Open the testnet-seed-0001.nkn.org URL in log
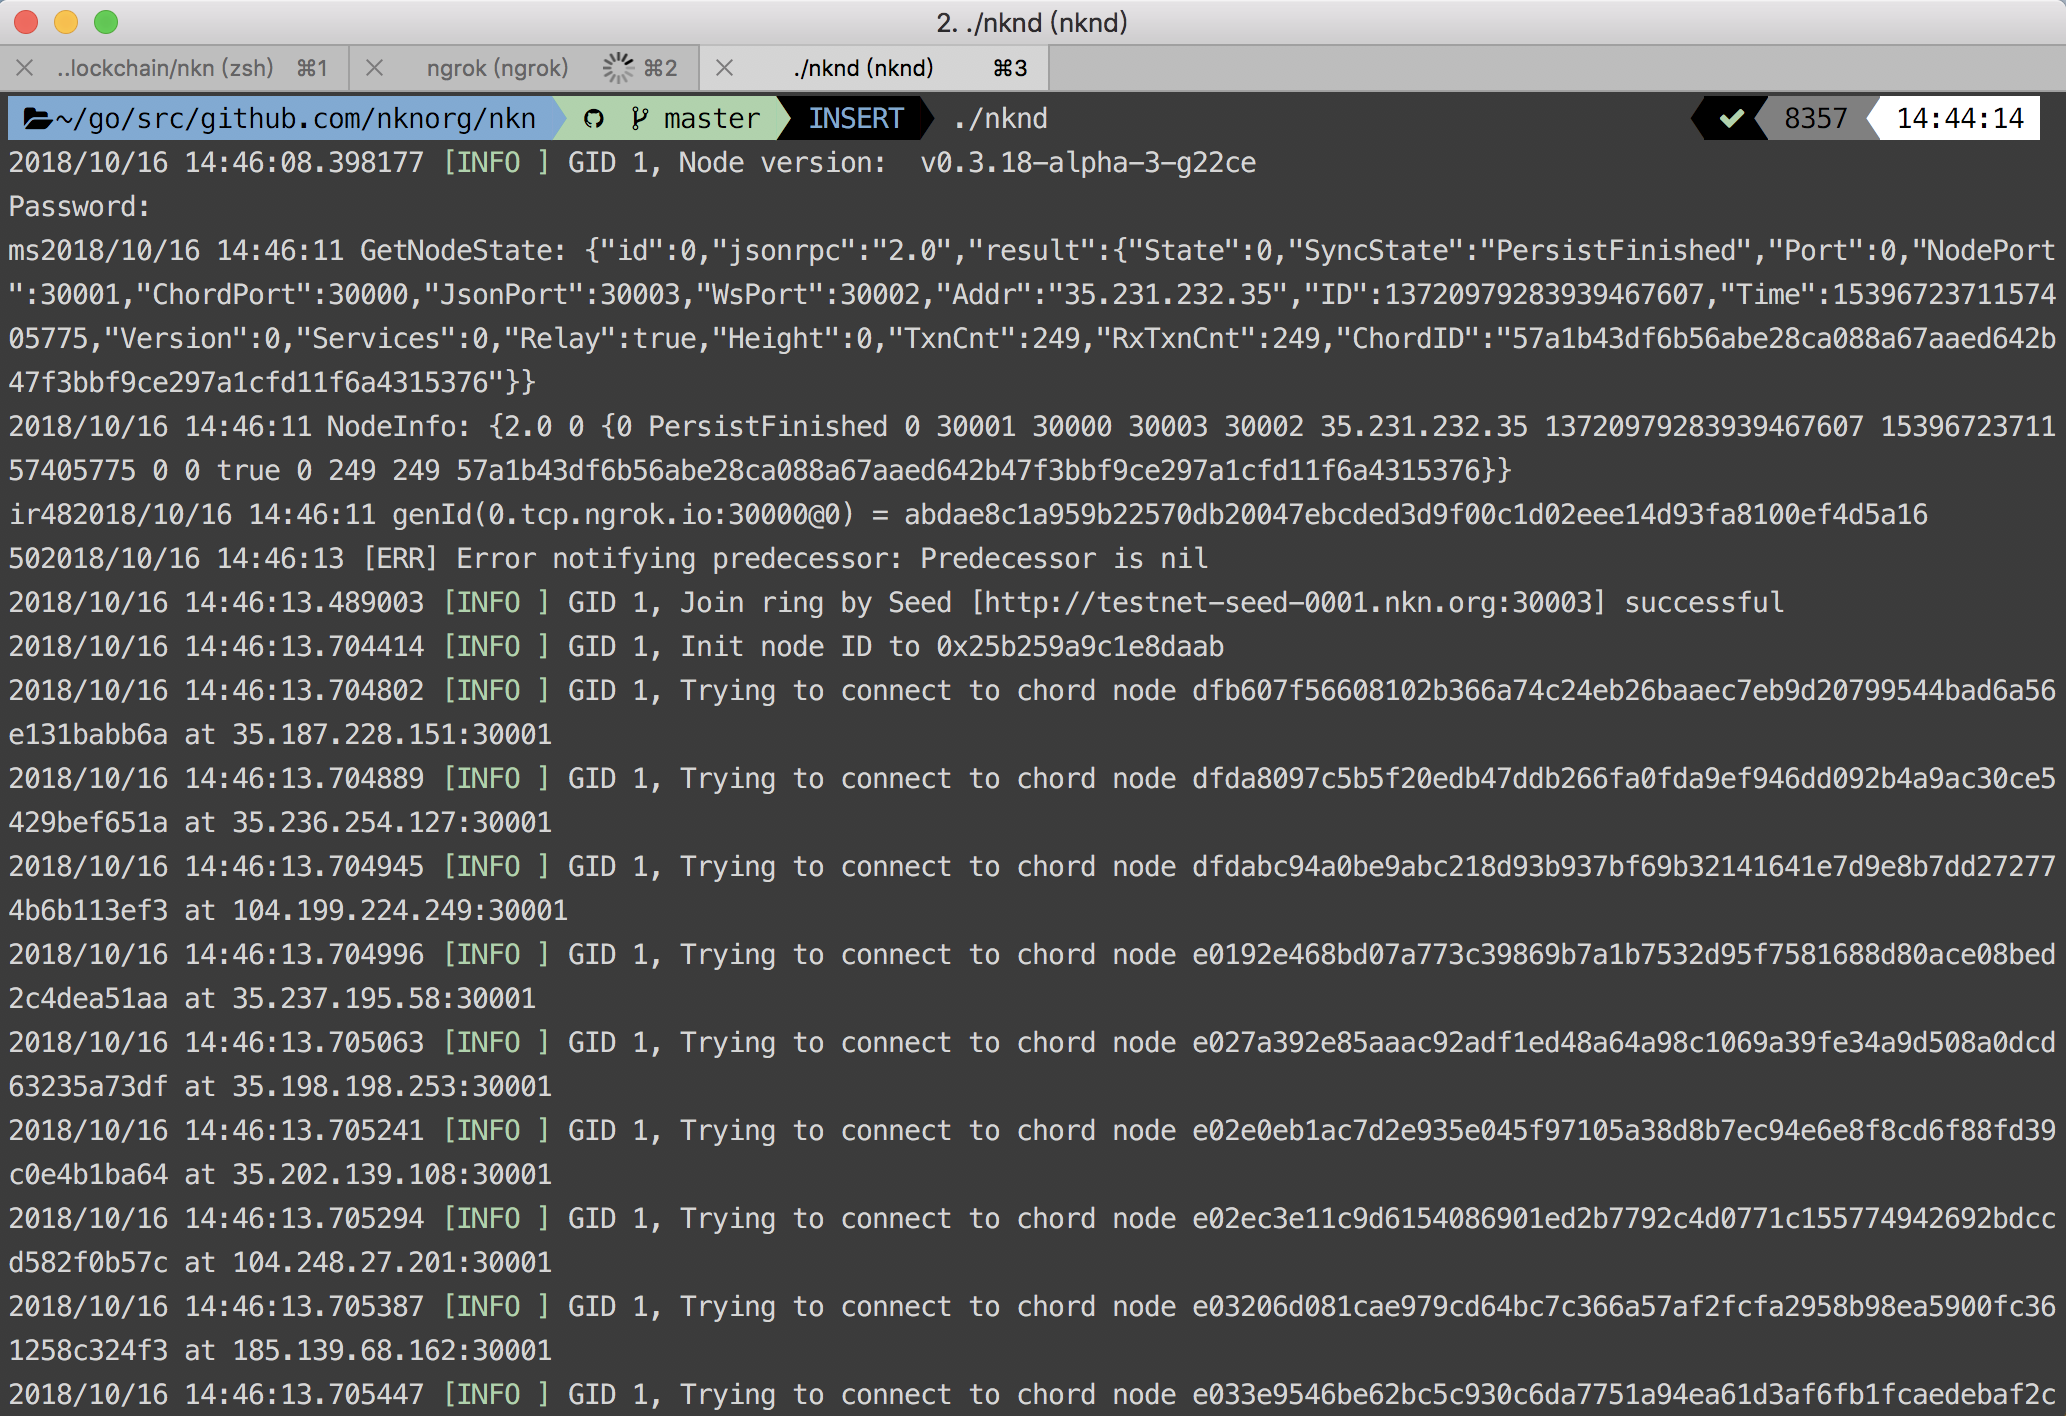Viewport: 2066px width, 1416px height. [x=1288, y=603]
